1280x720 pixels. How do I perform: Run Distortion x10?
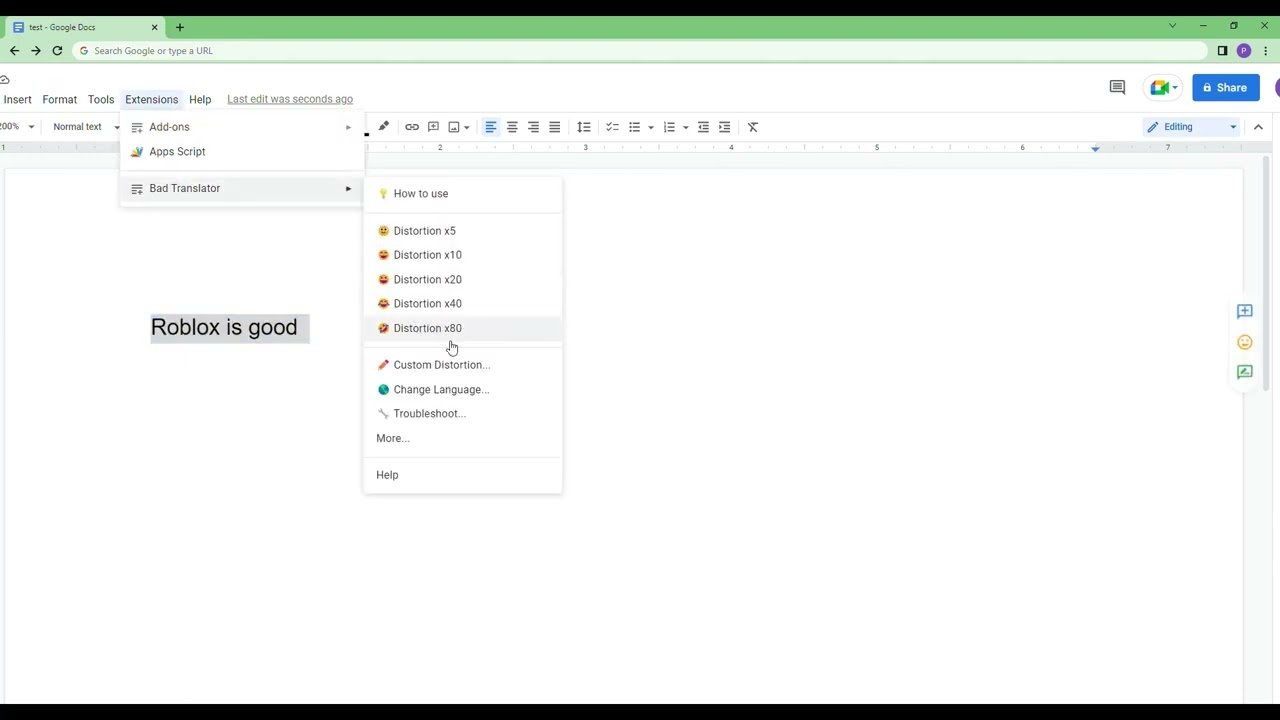pyautogui.click(x=463, y=255)
